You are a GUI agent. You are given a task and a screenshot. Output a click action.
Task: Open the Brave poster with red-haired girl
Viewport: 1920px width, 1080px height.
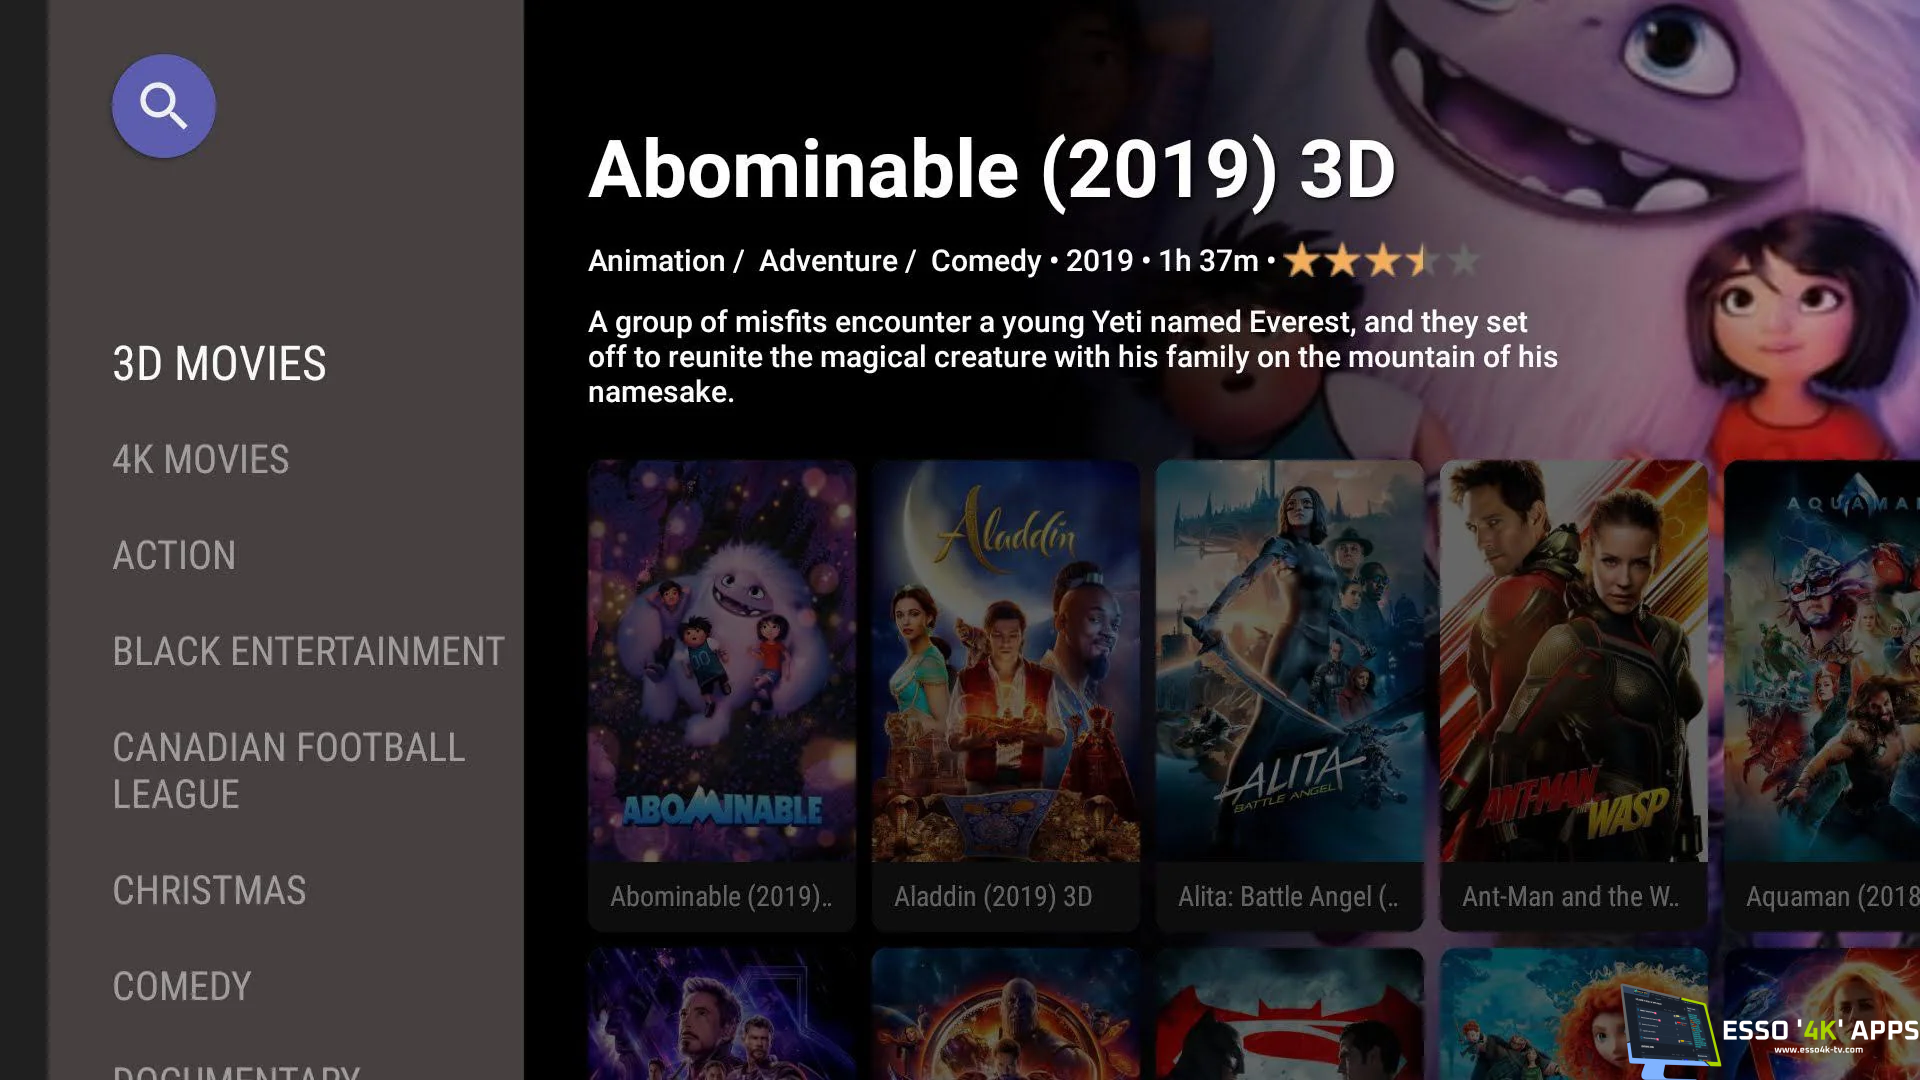coord(1530,1014)
